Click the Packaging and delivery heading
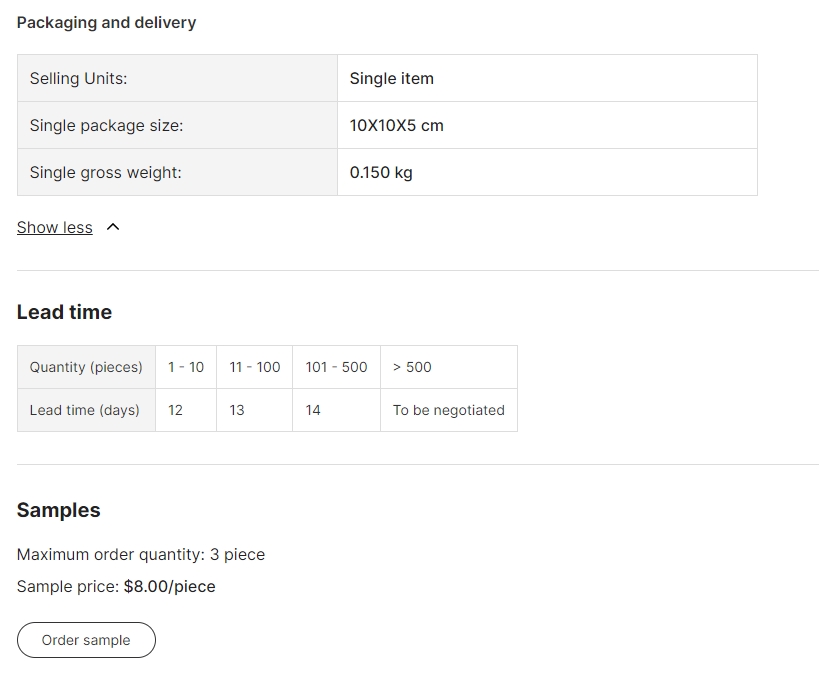 106,22
